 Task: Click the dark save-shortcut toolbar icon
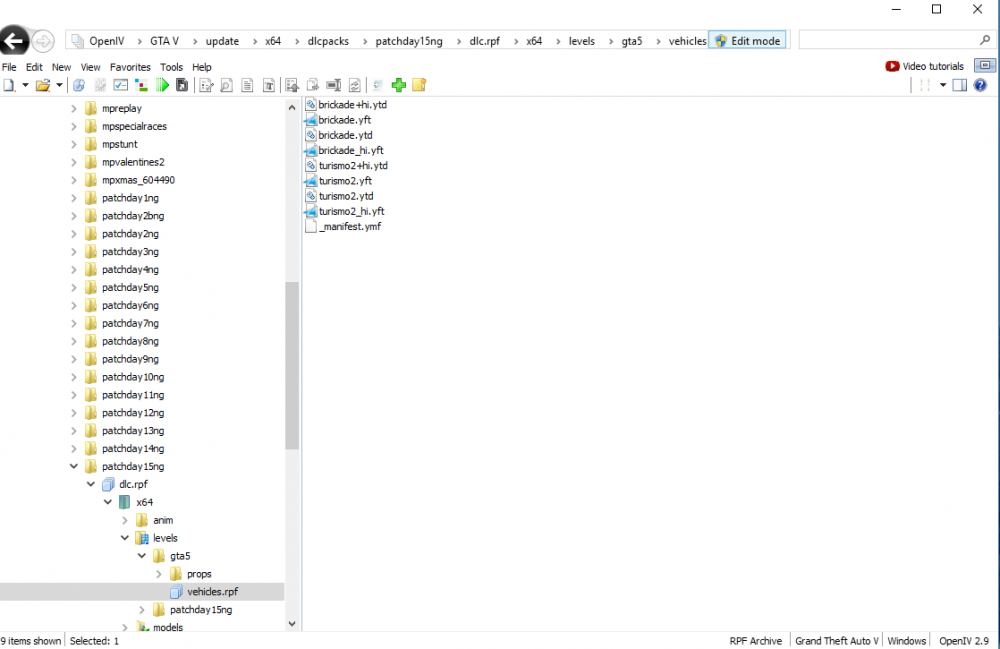[182, 85]
